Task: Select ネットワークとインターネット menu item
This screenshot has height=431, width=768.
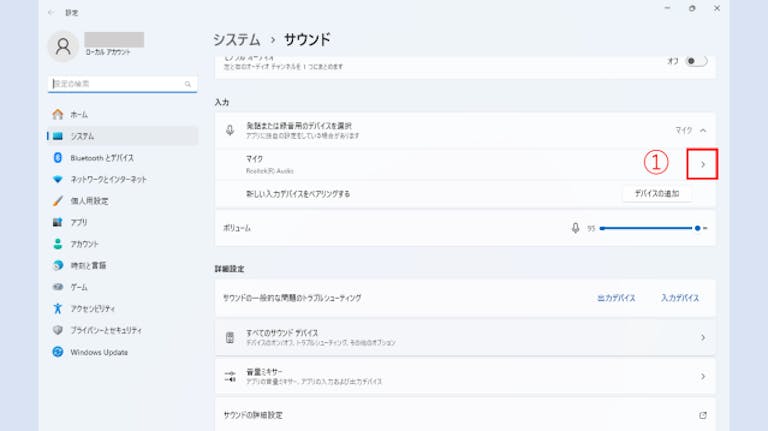Action: click(x=122, y=179)
